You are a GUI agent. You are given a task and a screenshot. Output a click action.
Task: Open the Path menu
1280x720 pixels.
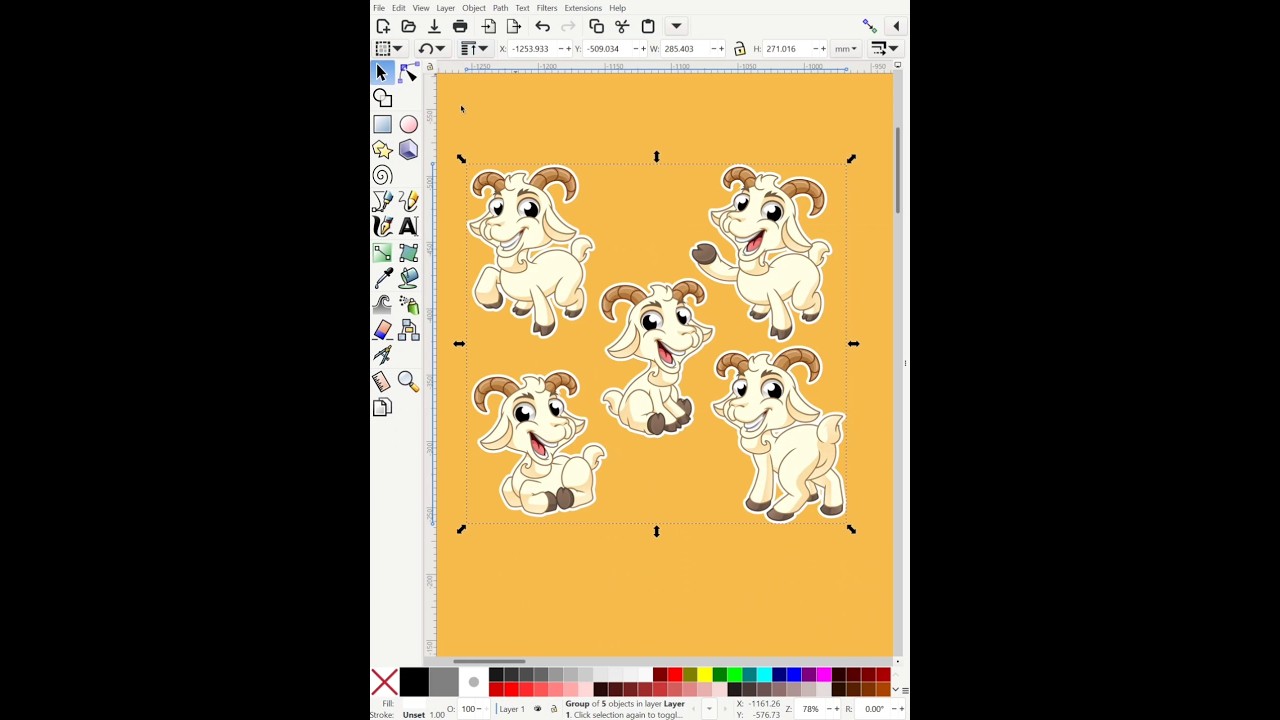click(x=500, y=8)
